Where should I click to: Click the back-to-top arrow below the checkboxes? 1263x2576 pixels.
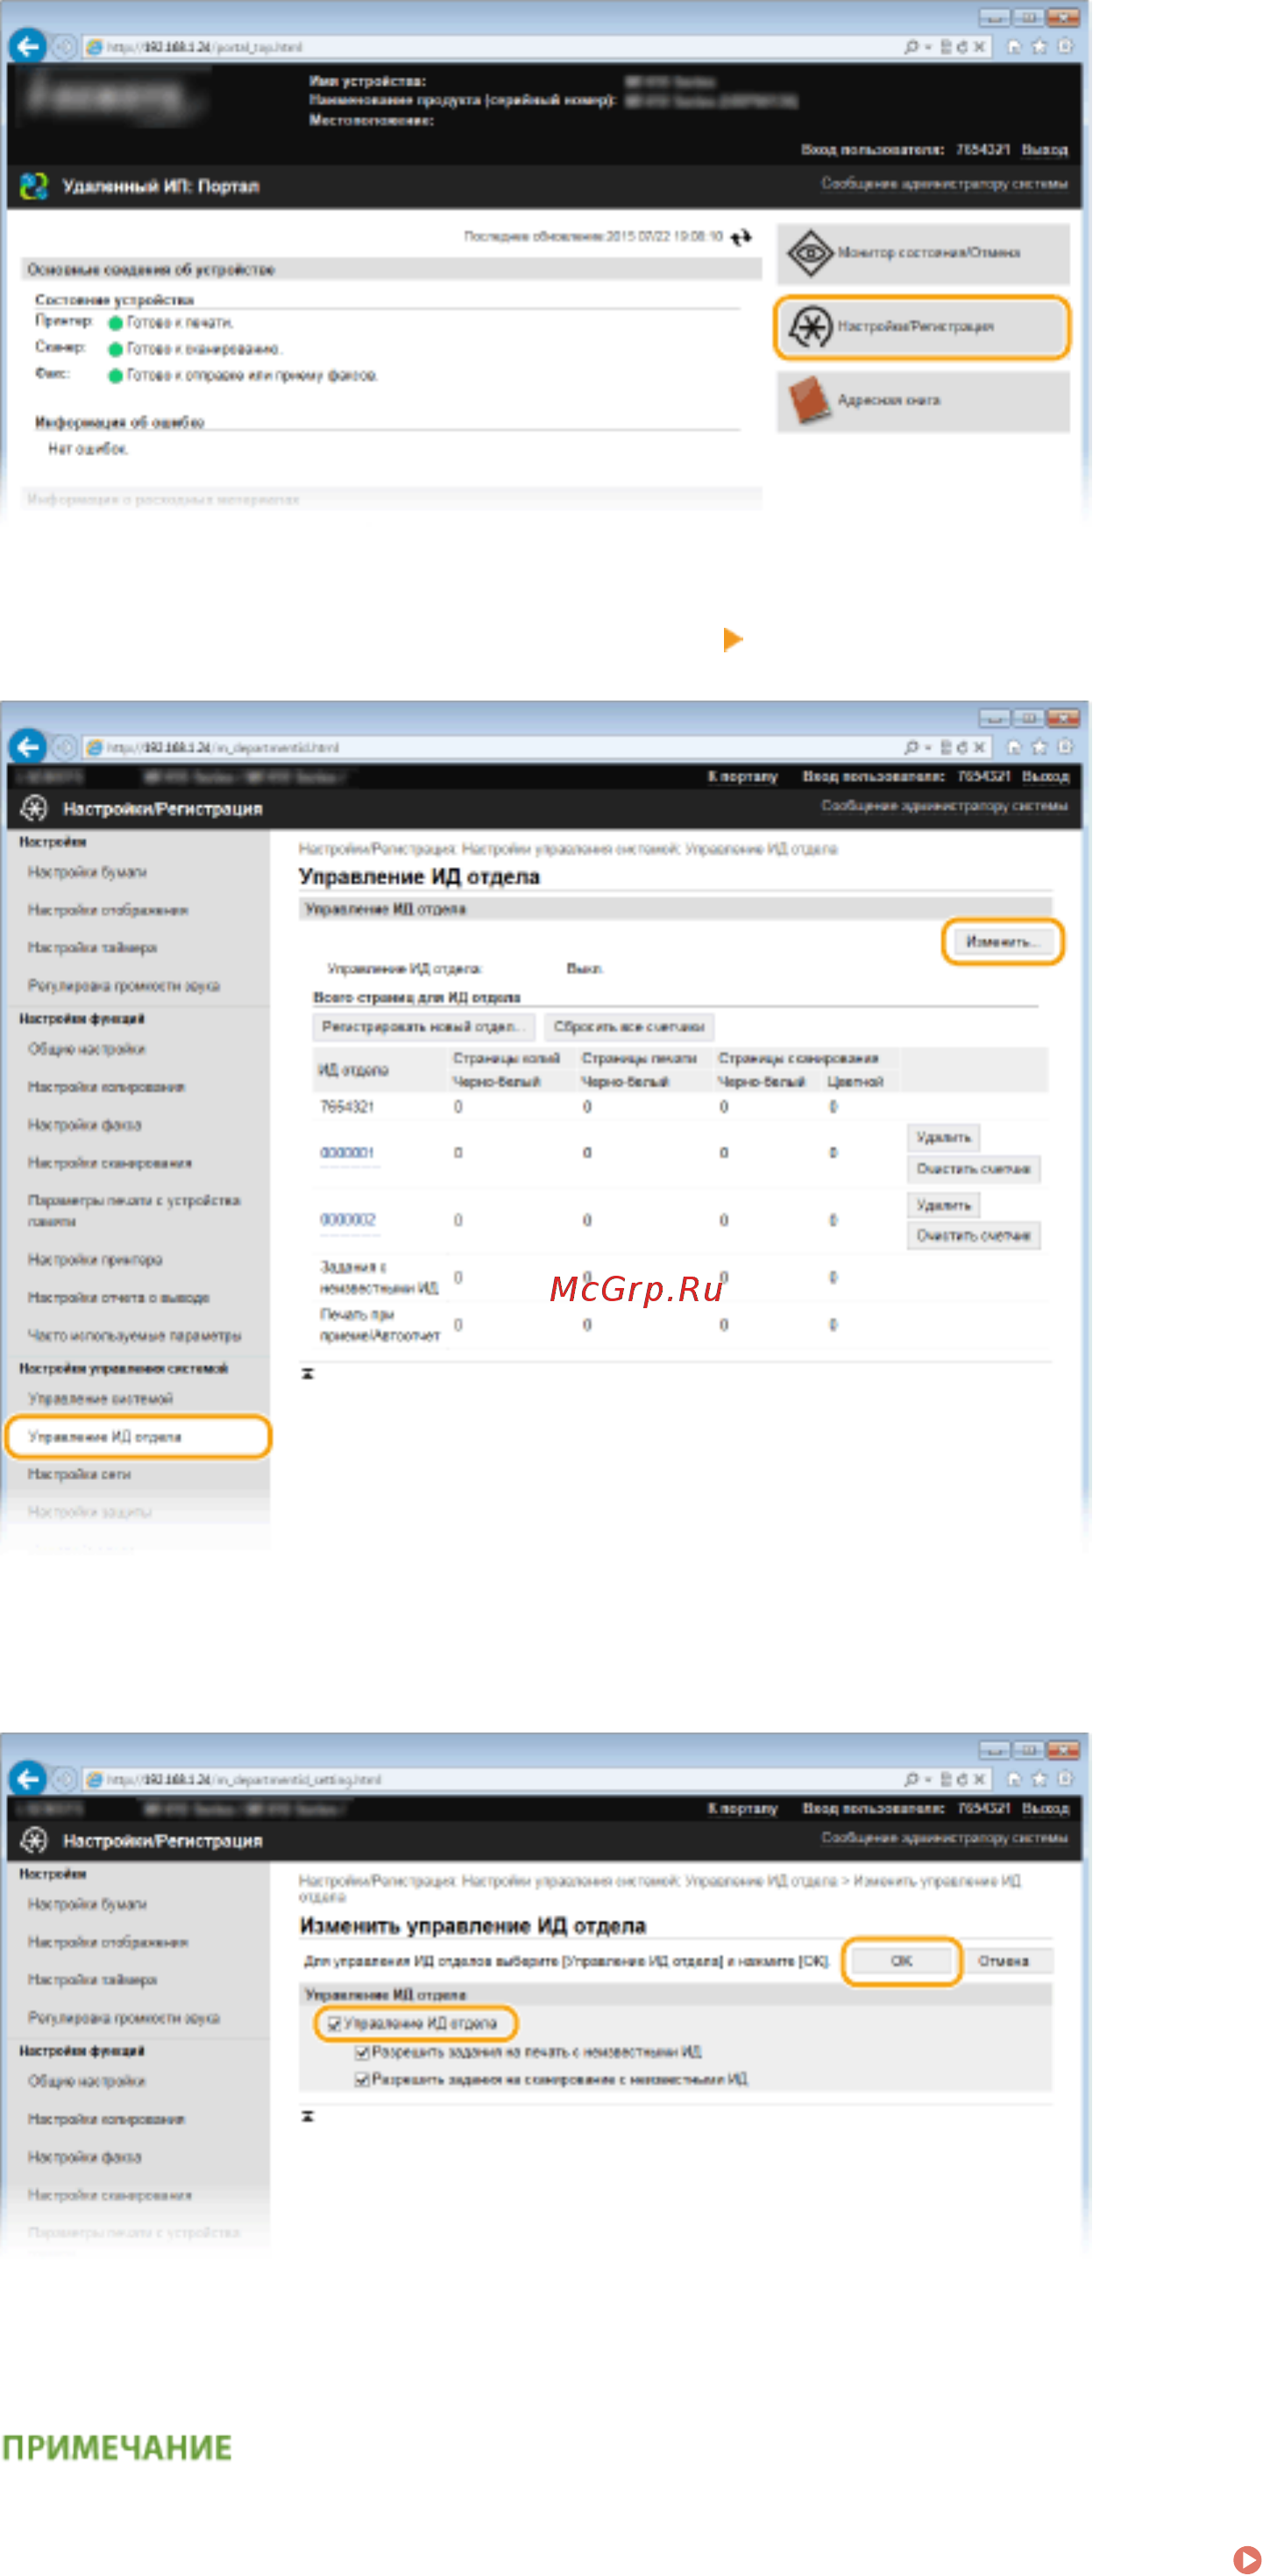point(308,2116)
